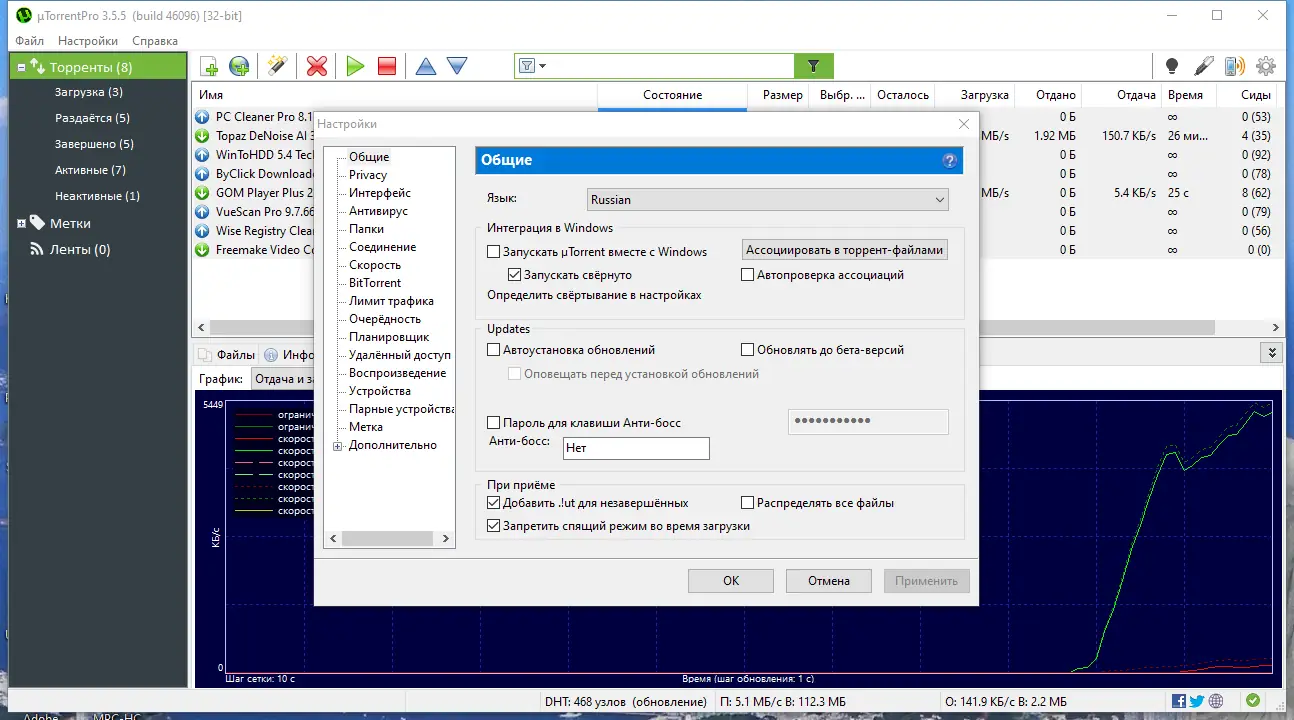The width and height of the screenshot is (1294, 720).
Task: Click the RSS icon beside Ленты
Action: (x=37, y=249)
